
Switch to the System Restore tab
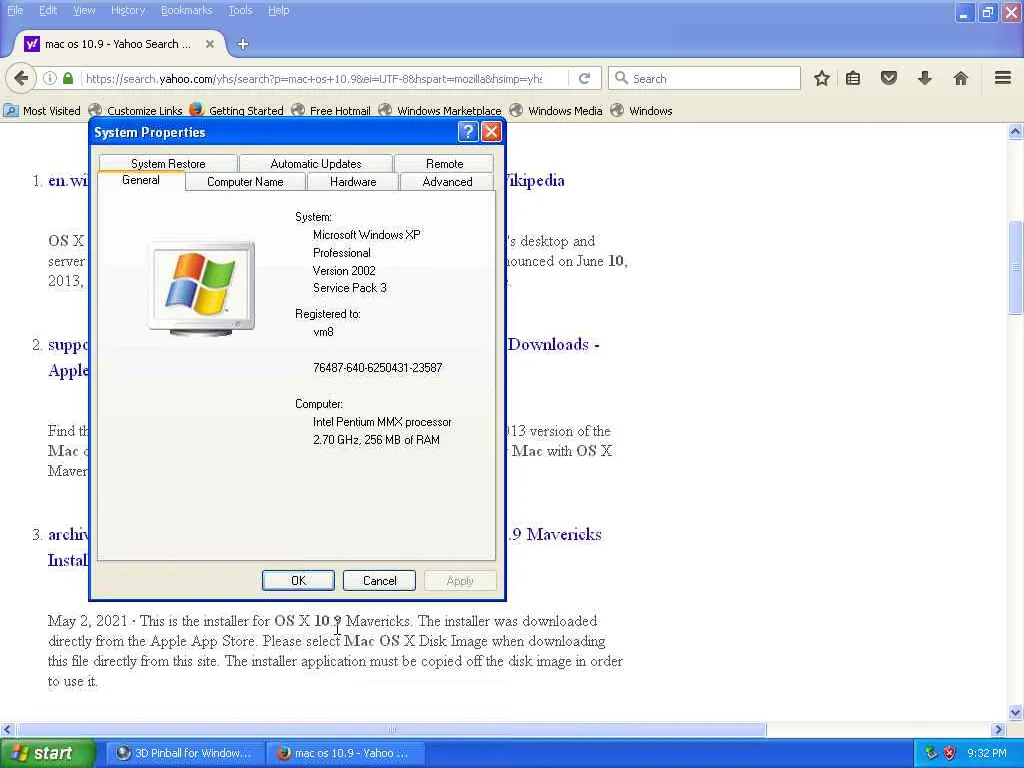[168, 163]
